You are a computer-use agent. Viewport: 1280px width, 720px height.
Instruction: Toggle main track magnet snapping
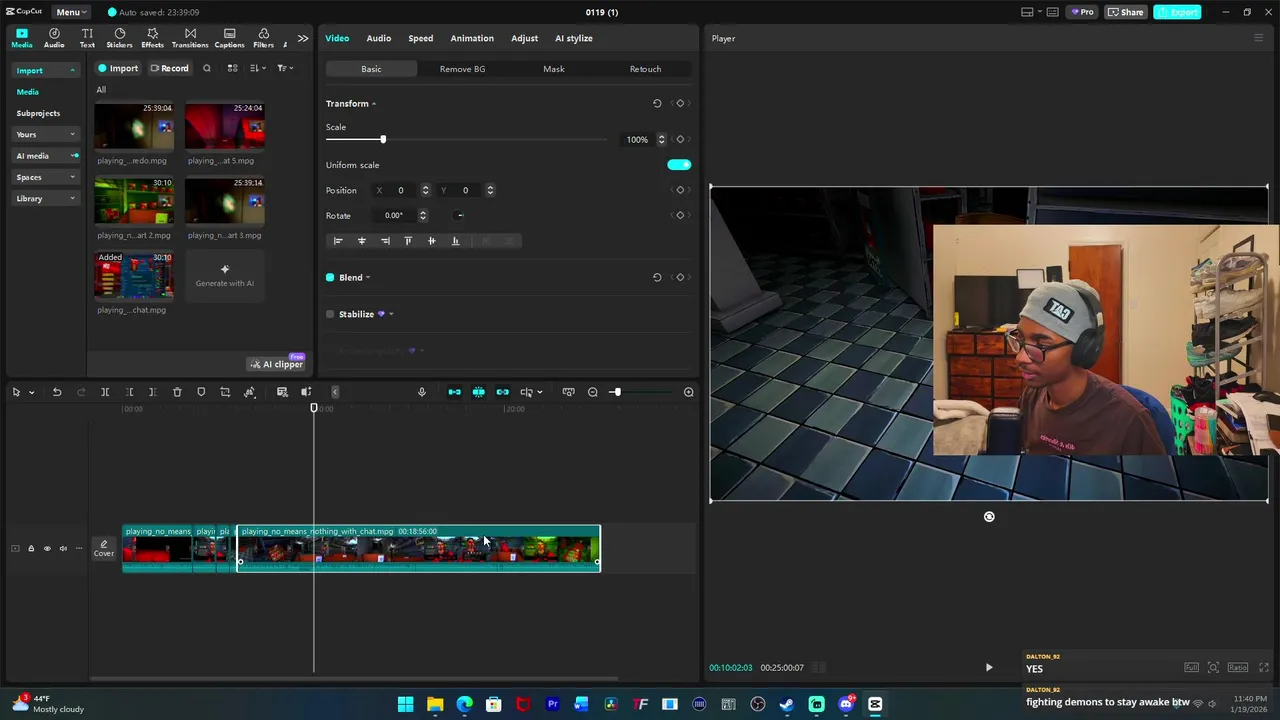click(454, 392)
